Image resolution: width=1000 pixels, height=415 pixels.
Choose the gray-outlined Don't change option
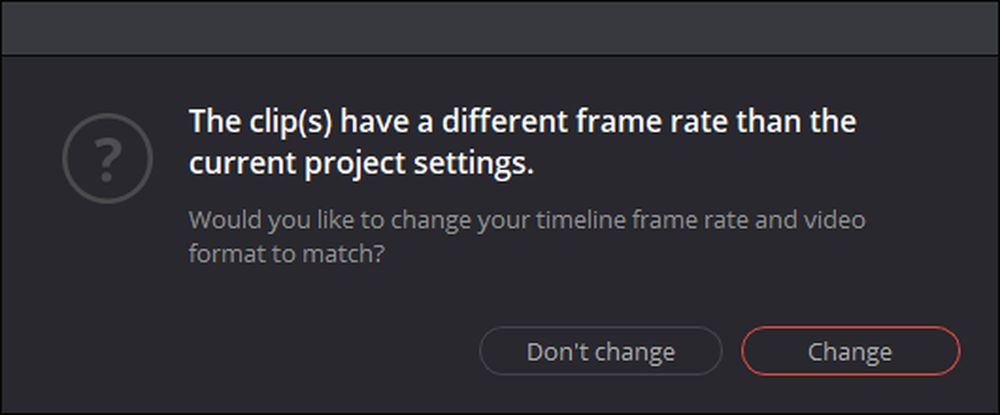click(x=600, y=351)
